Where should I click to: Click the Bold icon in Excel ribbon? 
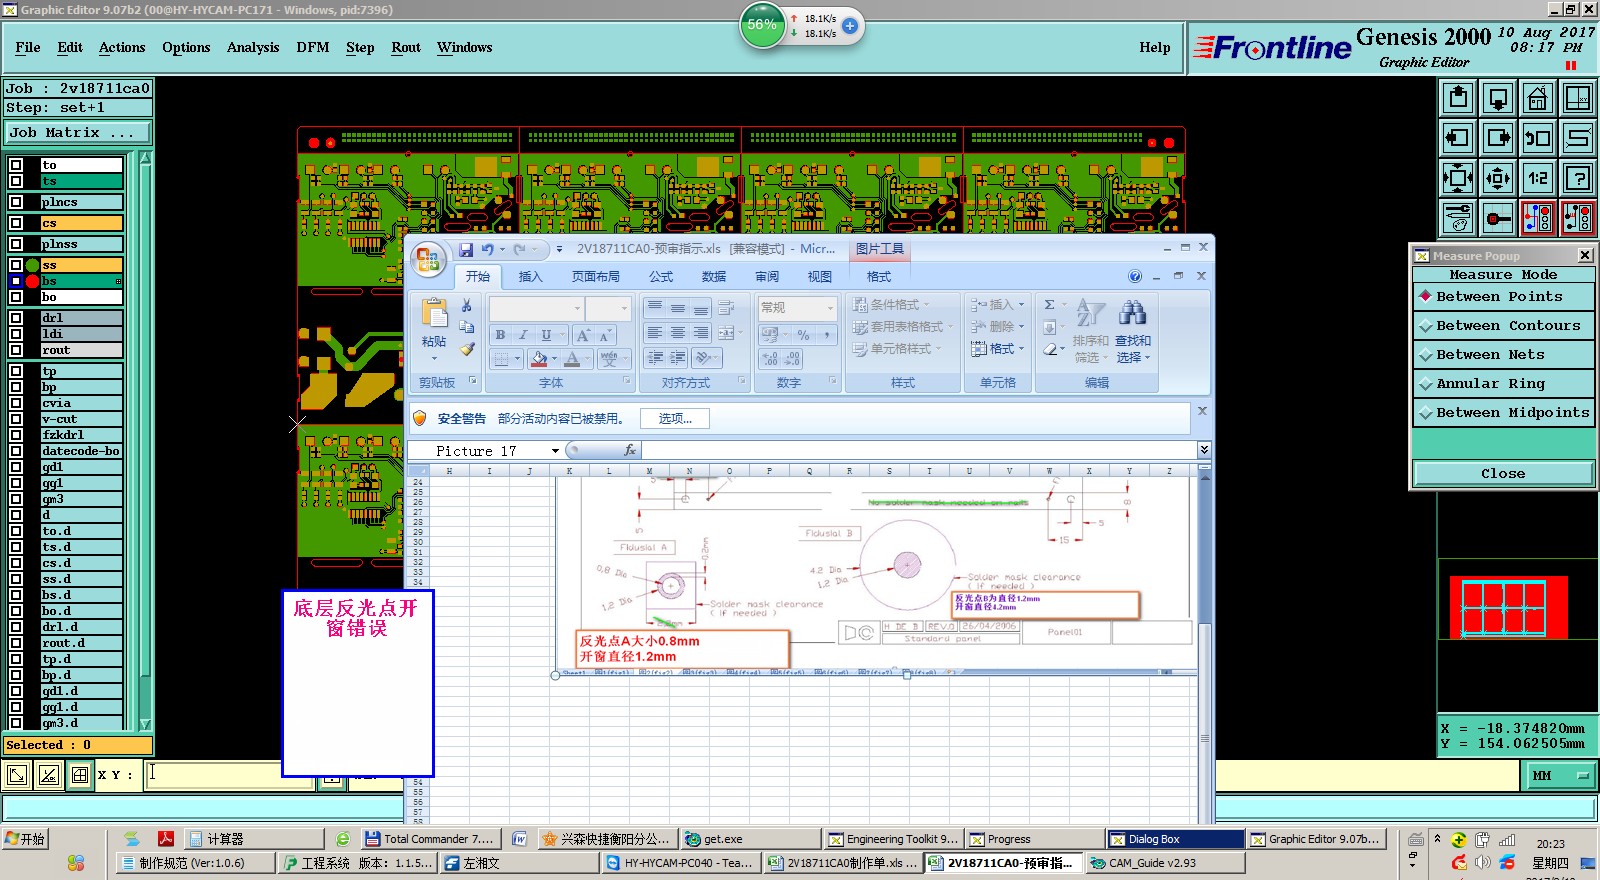pyautogui.click(x=500, y=335)
